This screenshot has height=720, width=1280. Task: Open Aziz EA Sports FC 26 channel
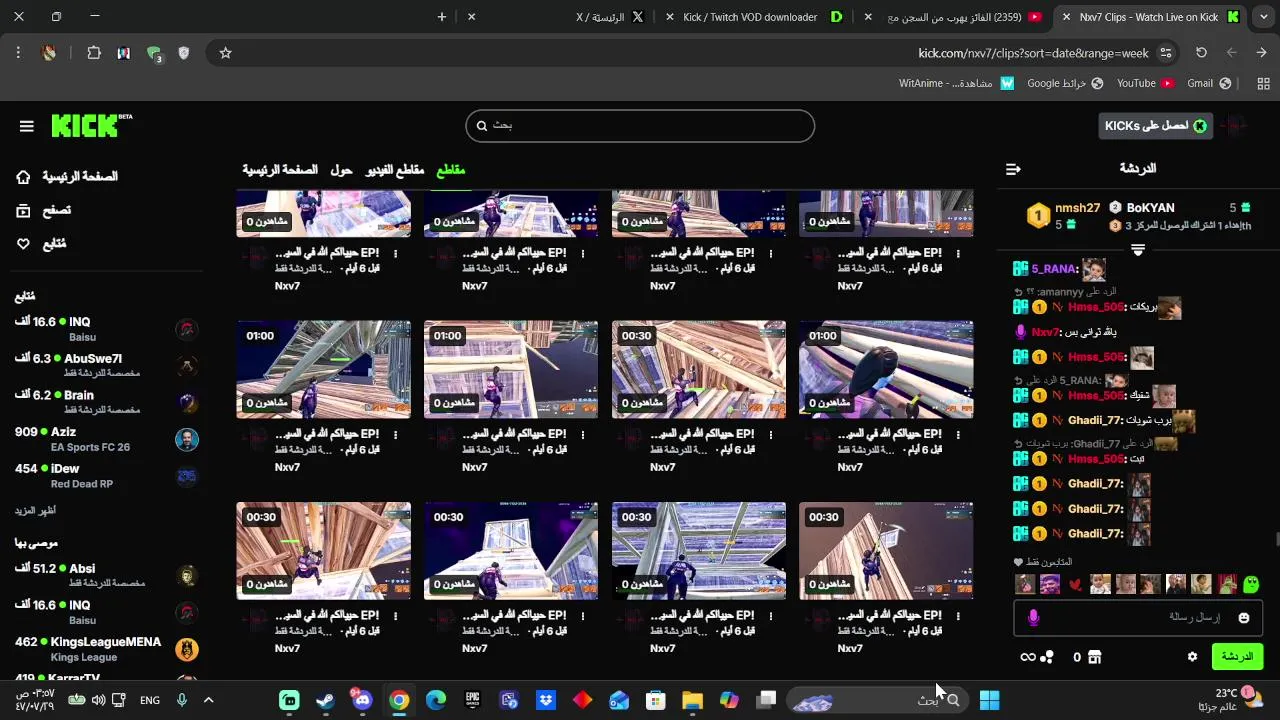click(106, 439)
